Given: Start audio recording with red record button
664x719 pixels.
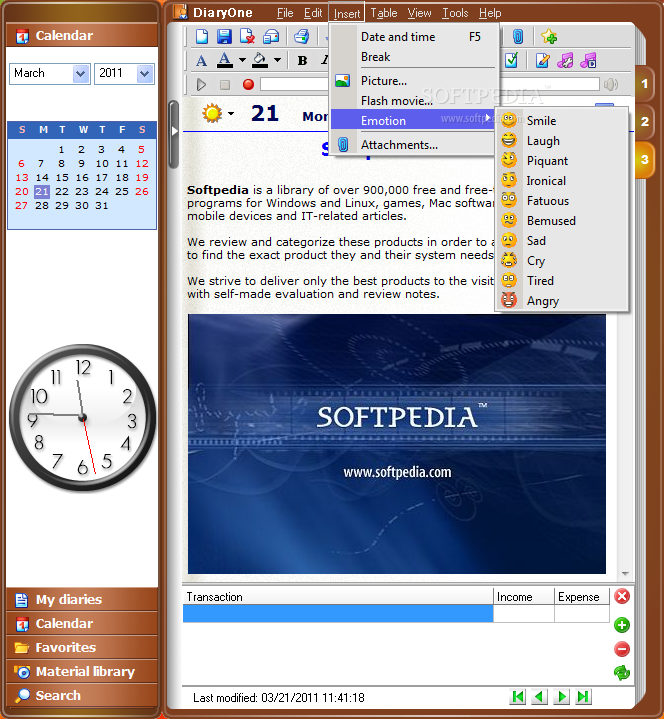Looking at the screenshot, I should (248, 84).
